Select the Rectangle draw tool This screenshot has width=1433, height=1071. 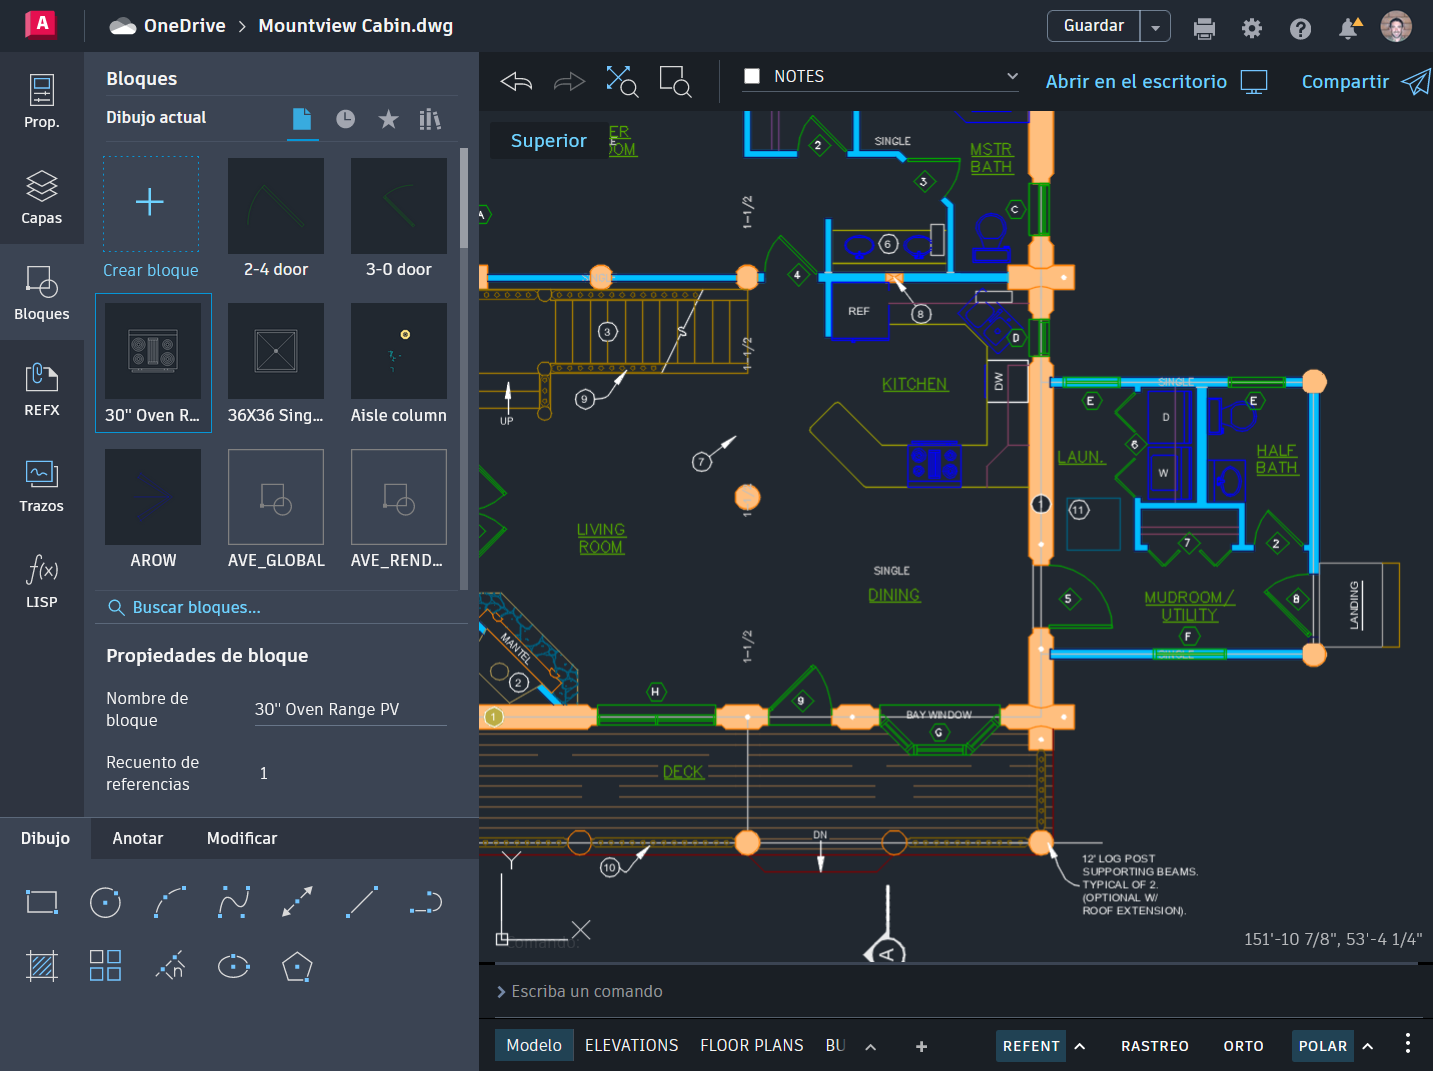[x=42, y=902]
